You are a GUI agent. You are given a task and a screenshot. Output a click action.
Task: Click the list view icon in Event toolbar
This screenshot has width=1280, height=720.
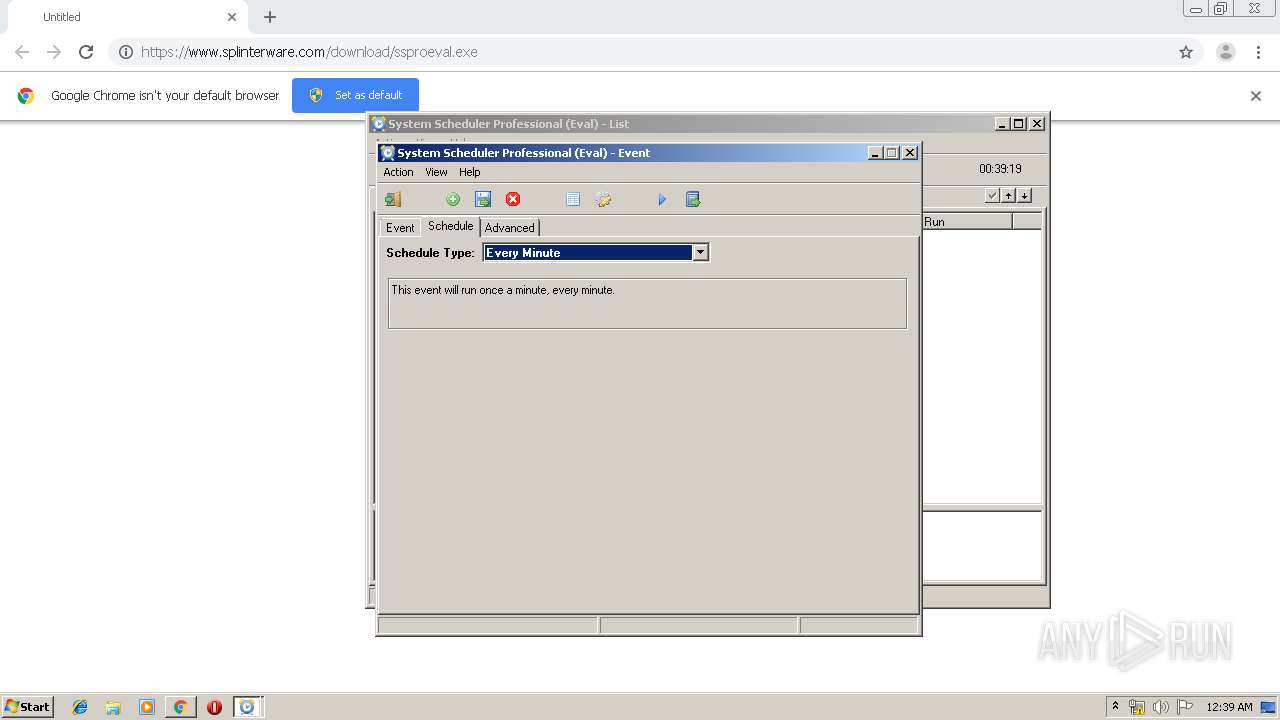click(x=573, y=199)
